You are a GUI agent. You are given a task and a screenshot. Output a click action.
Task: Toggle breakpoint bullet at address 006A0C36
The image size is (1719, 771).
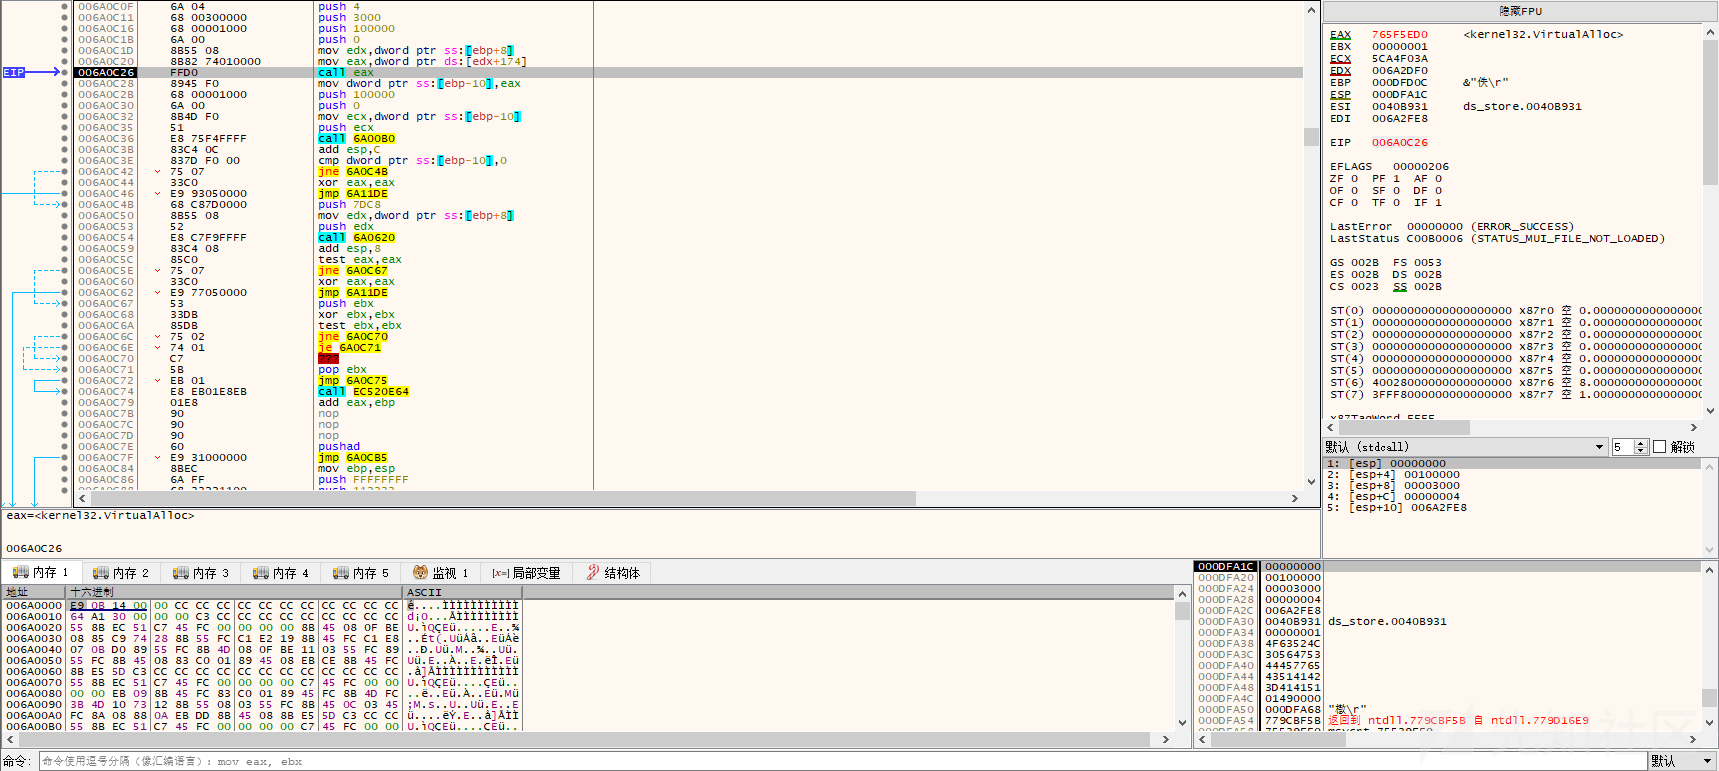65,139
